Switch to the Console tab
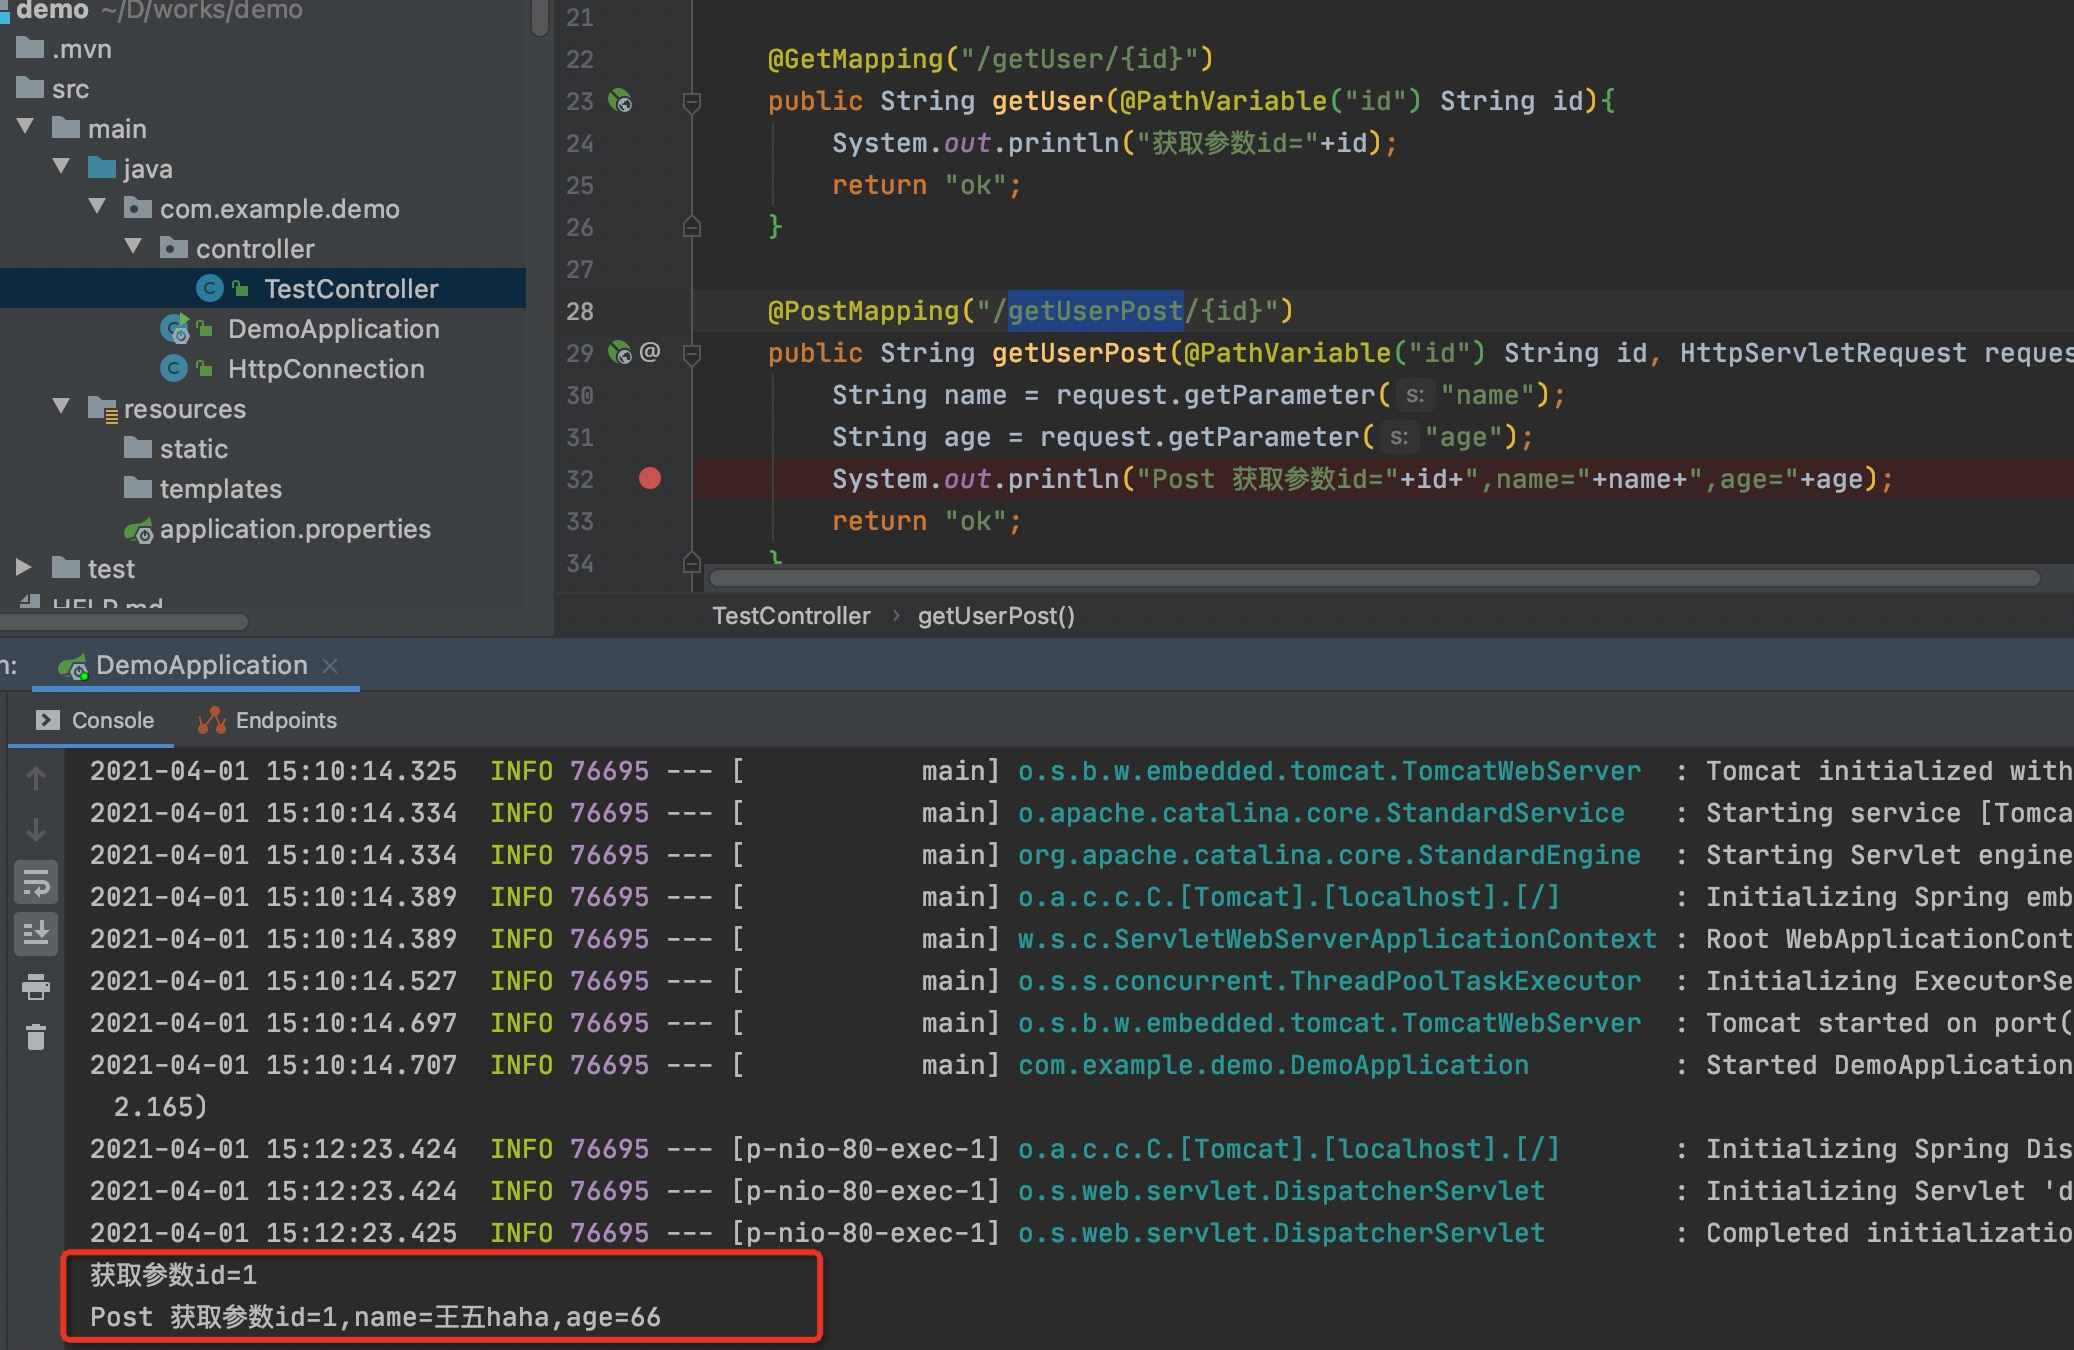 (94, 720)
